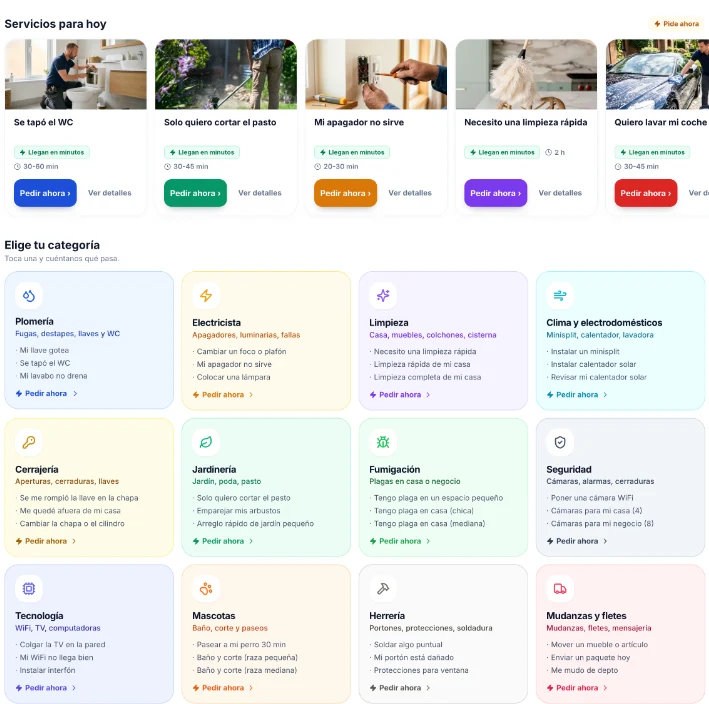Click the bolt icon in the Pide ahora badge

(657, 24)
